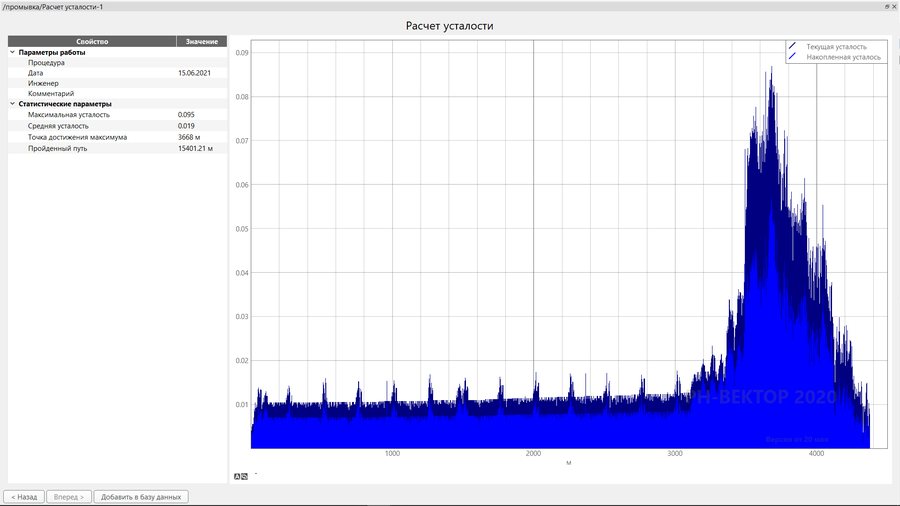900x506 pixels.
Task: Click the Дата value 15.06.2021
Action: point(195,73)
